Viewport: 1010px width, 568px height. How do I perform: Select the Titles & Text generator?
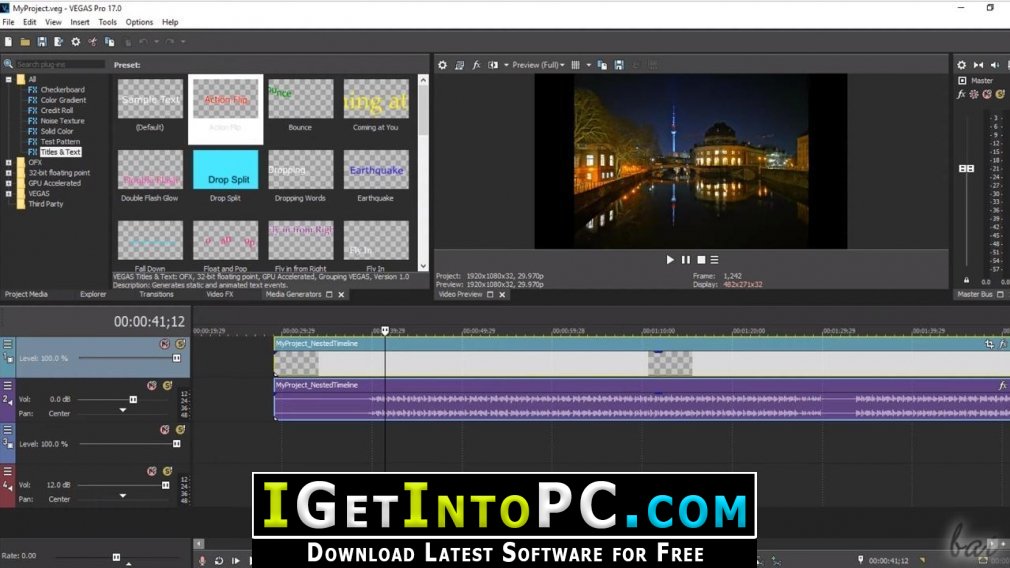click(x=61, y=152)
